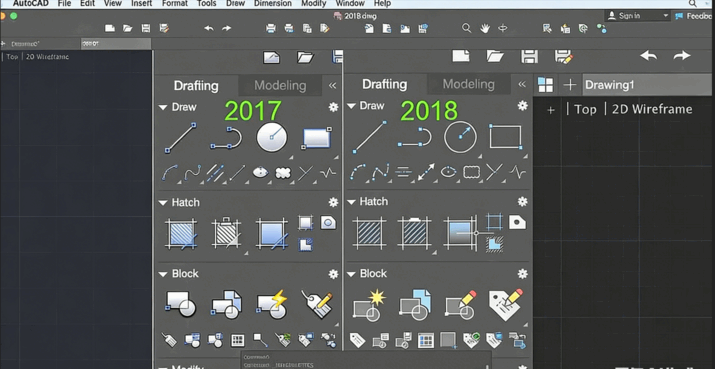Collapse the Hatch section in 2017 panel
715x369 pixels.
[163, 203]
